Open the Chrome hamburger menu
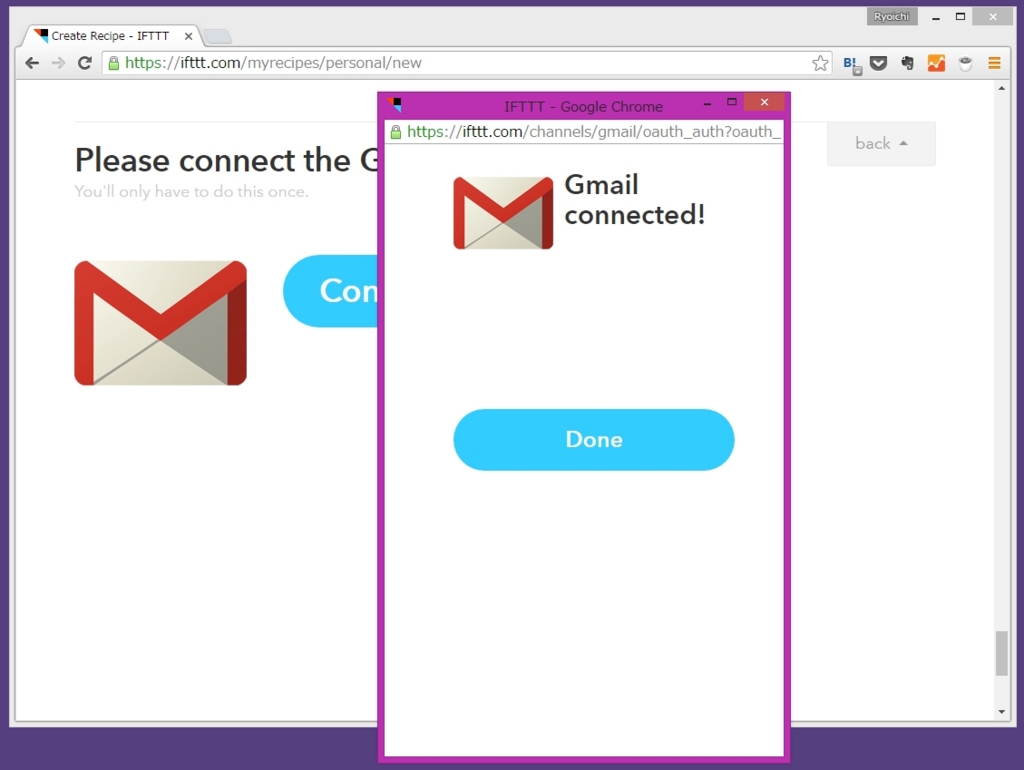The height and width of the screenshot is (770, 1024). (x=994, y=63)
